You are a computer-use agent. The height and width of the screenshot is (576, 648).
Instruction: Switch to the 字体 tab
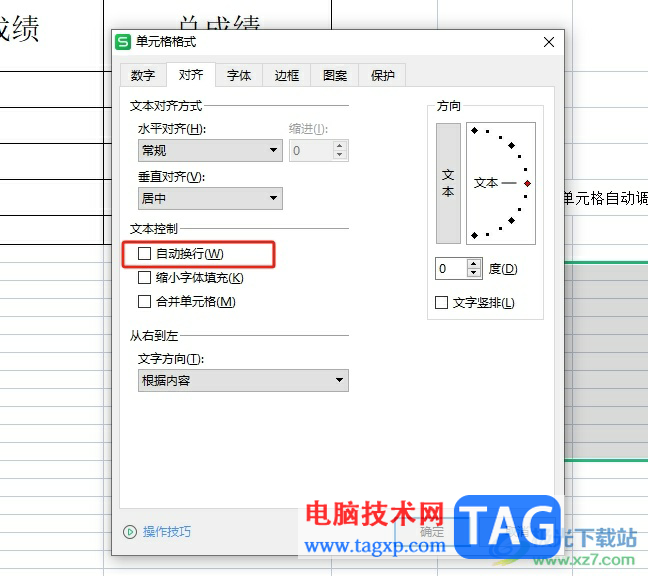click(239, 75)
